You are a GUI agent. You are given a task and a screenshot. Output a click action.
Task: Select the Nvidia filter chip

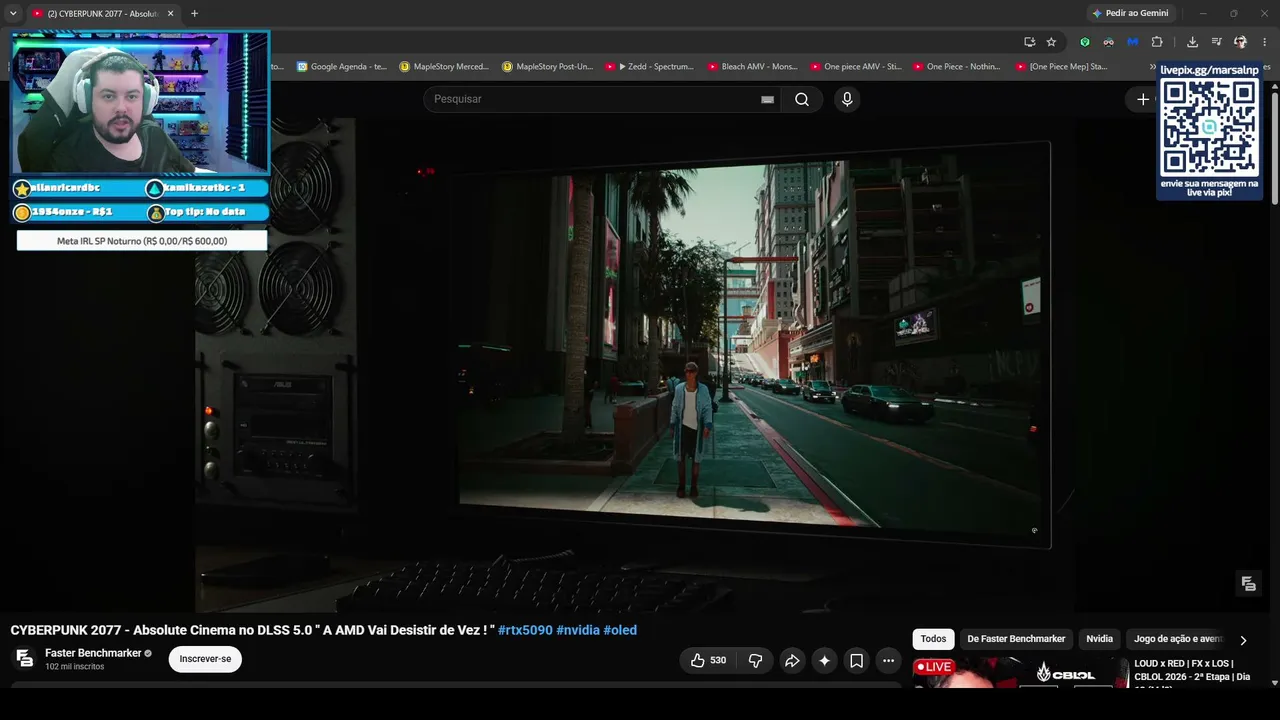tap(1099, 639)
